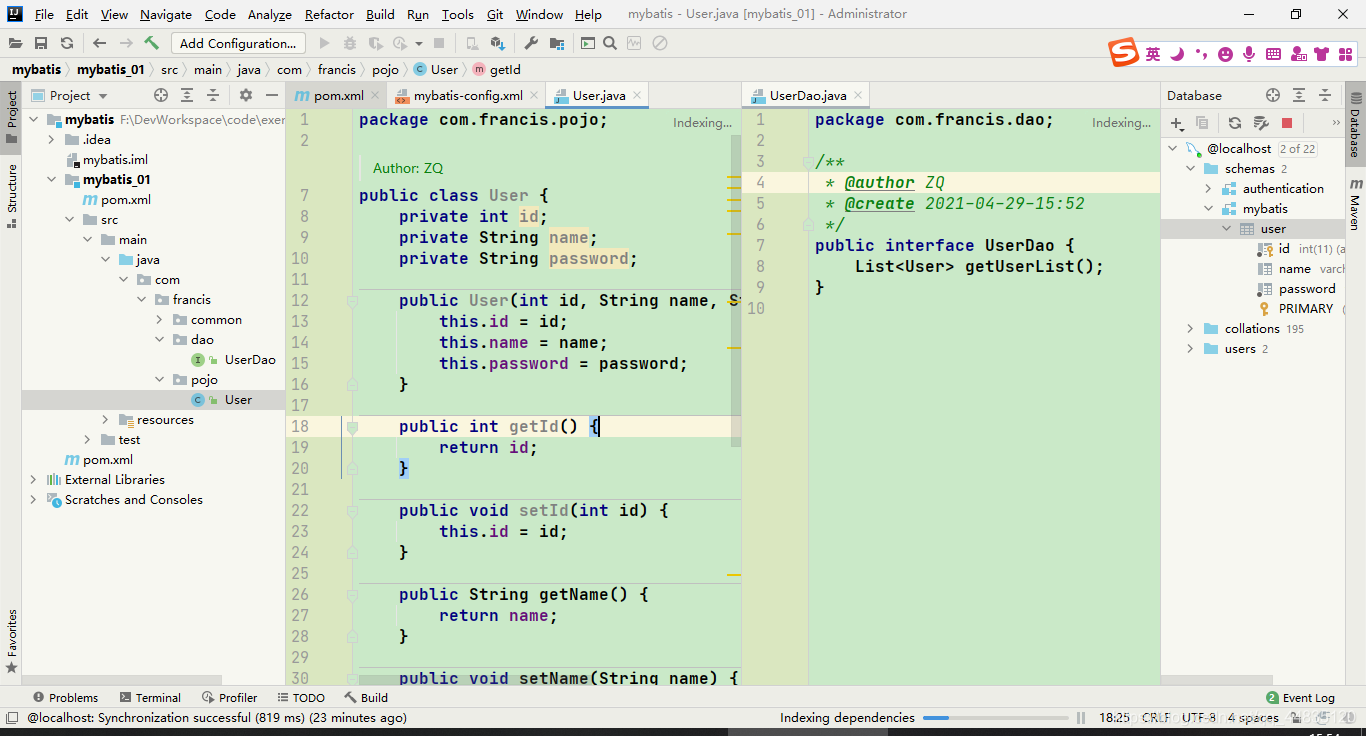This screenshot has width=1366, height=736.
Task: Open the TODO tool window button
Action: click(301, 698)
